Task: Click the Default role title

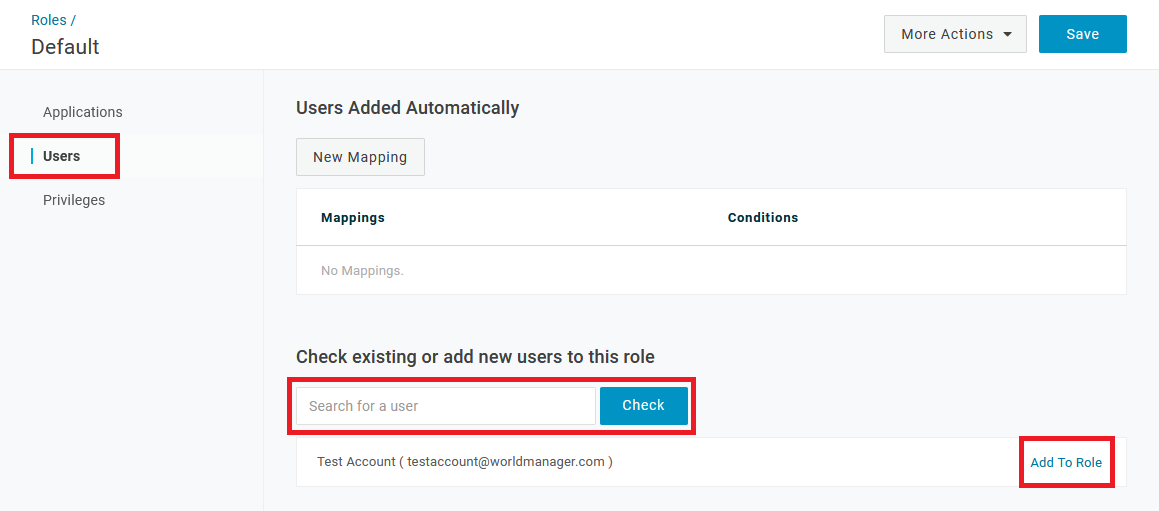Action: point(65,47)
